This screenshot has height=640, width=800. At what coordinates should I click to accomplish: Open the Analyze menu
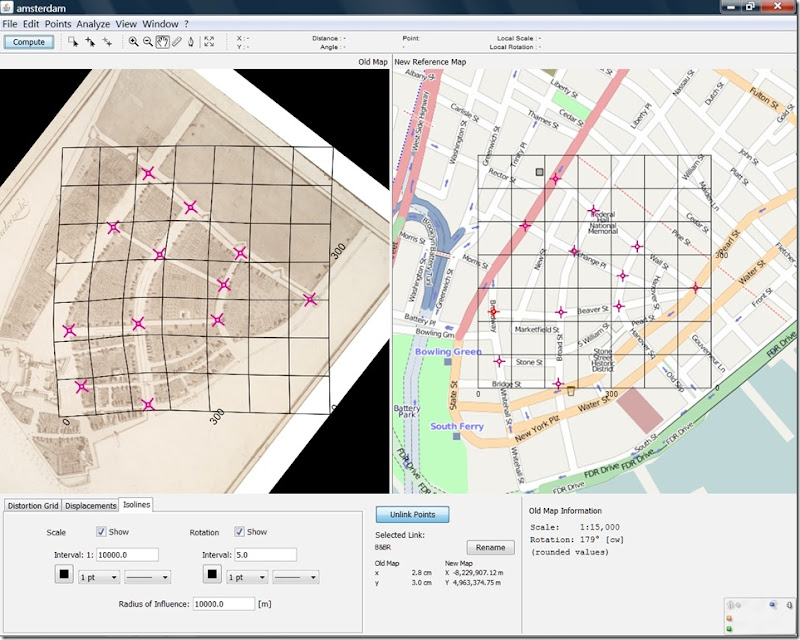(x=93, y=23)
